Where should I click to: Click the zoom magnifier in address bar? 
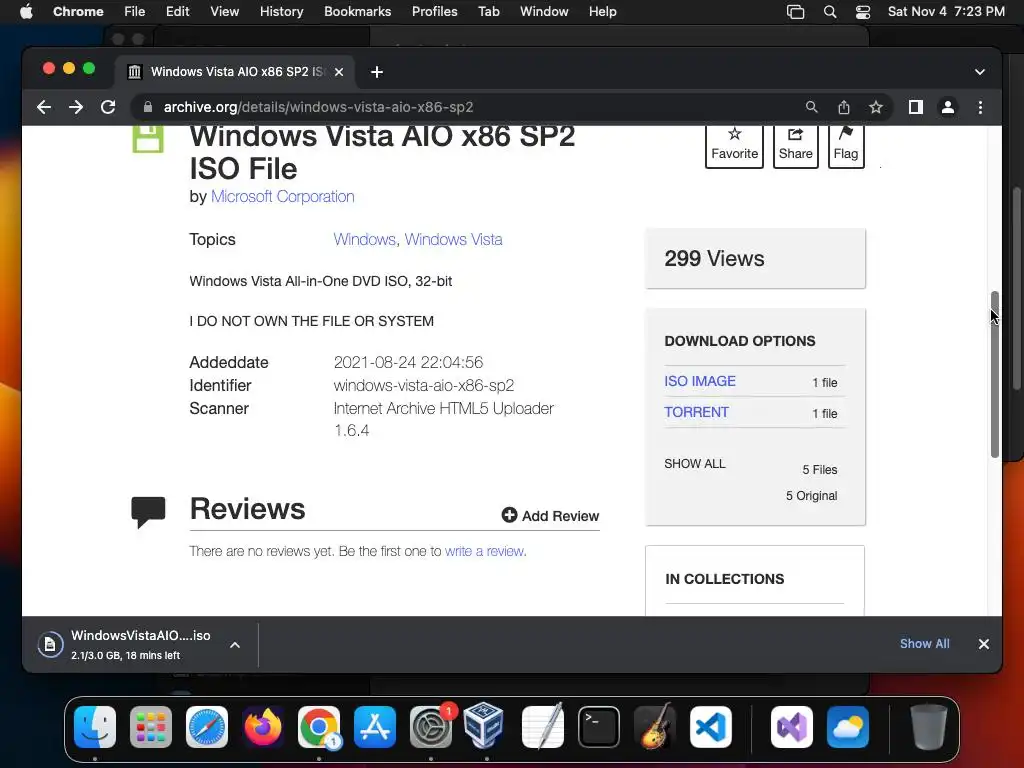[811, 107]
